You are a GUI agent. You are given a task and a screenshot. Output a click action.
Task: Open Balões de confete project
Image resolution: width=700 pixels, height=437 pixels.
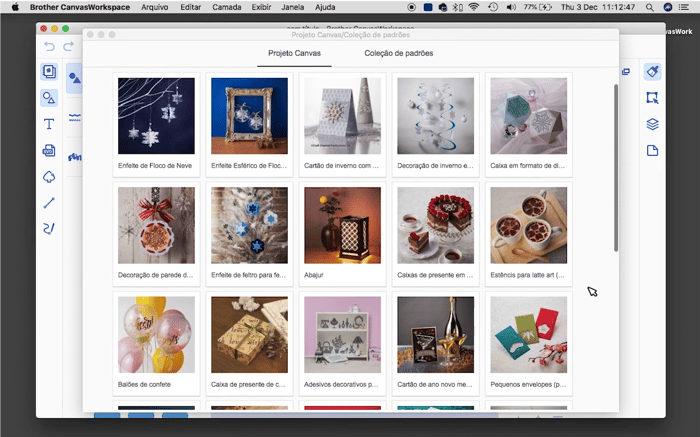click(156, 344)
